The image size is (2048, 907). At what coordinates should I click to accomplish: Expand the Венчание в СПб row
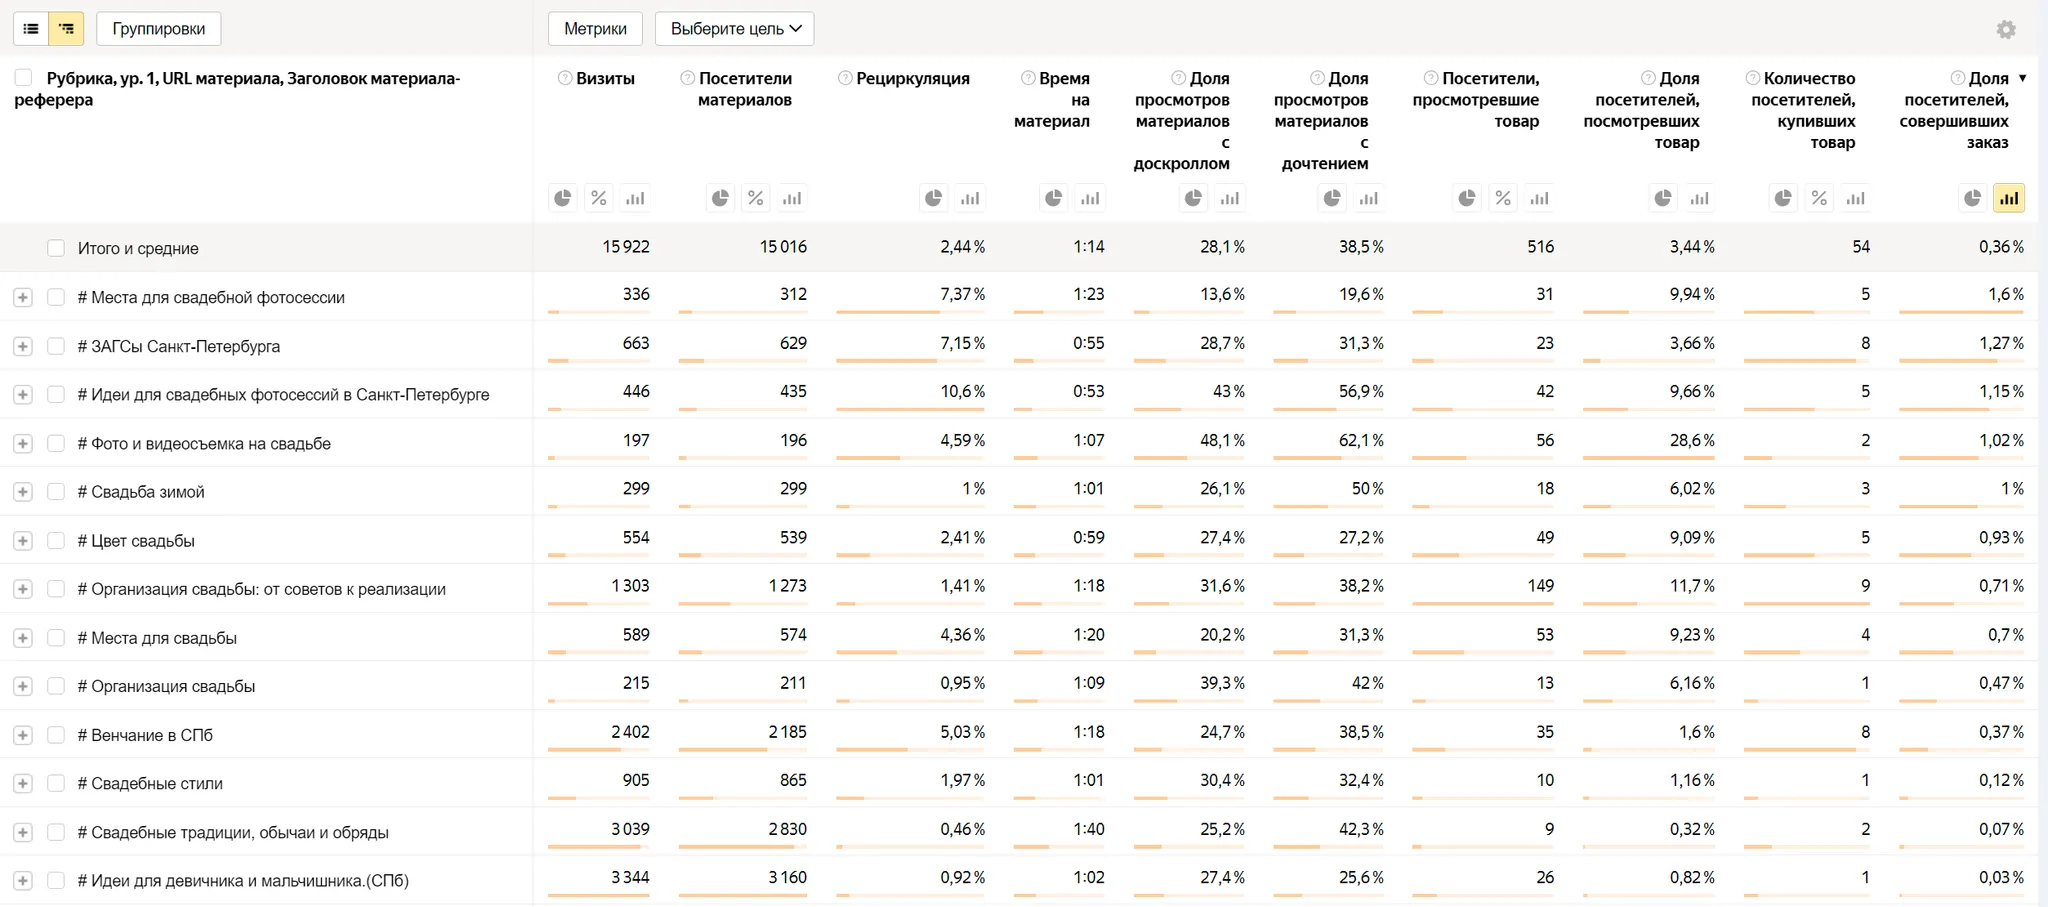click(x=23, y=735)
